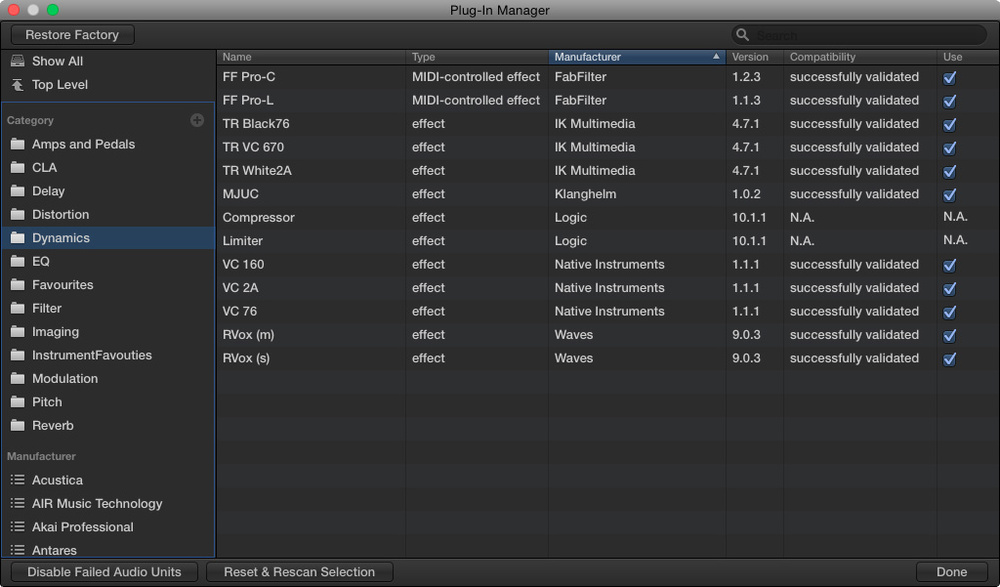The image size is (1000, 587).
Task: Click the InstrumentFavouties folder icon
Action: click(18, 355)
